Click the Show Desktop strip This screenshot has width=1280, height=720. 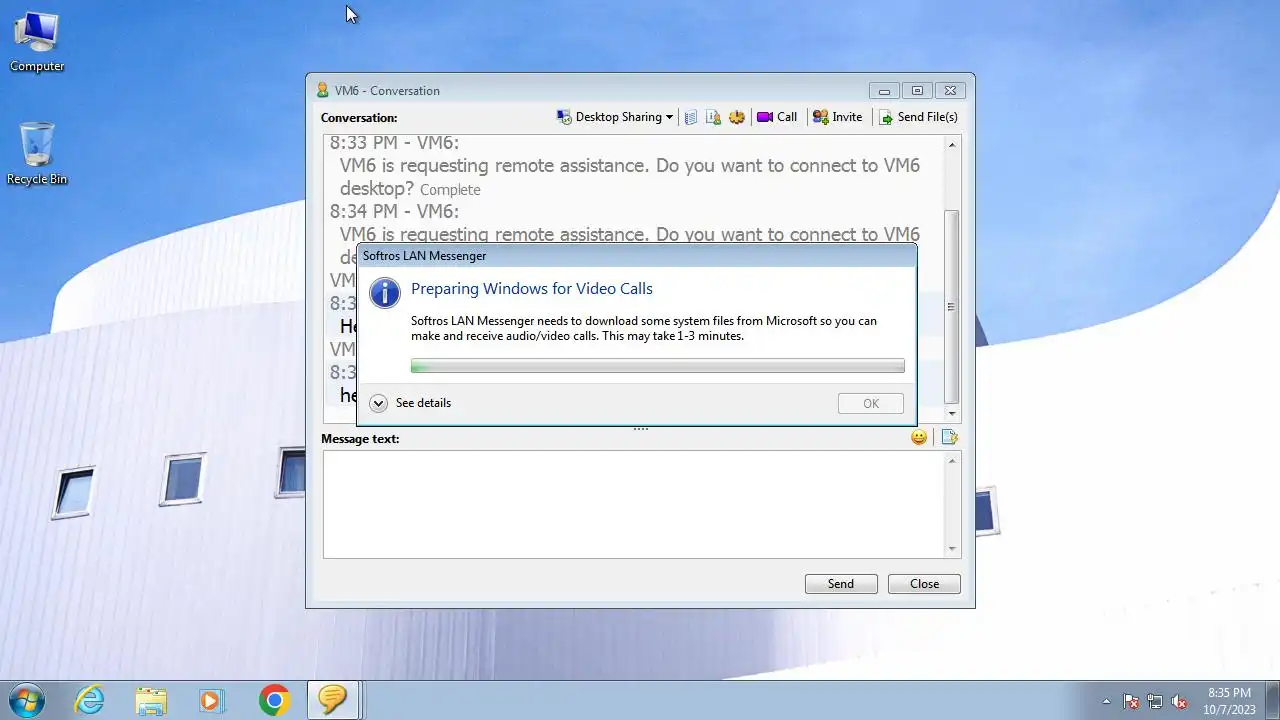(1273, 700)
